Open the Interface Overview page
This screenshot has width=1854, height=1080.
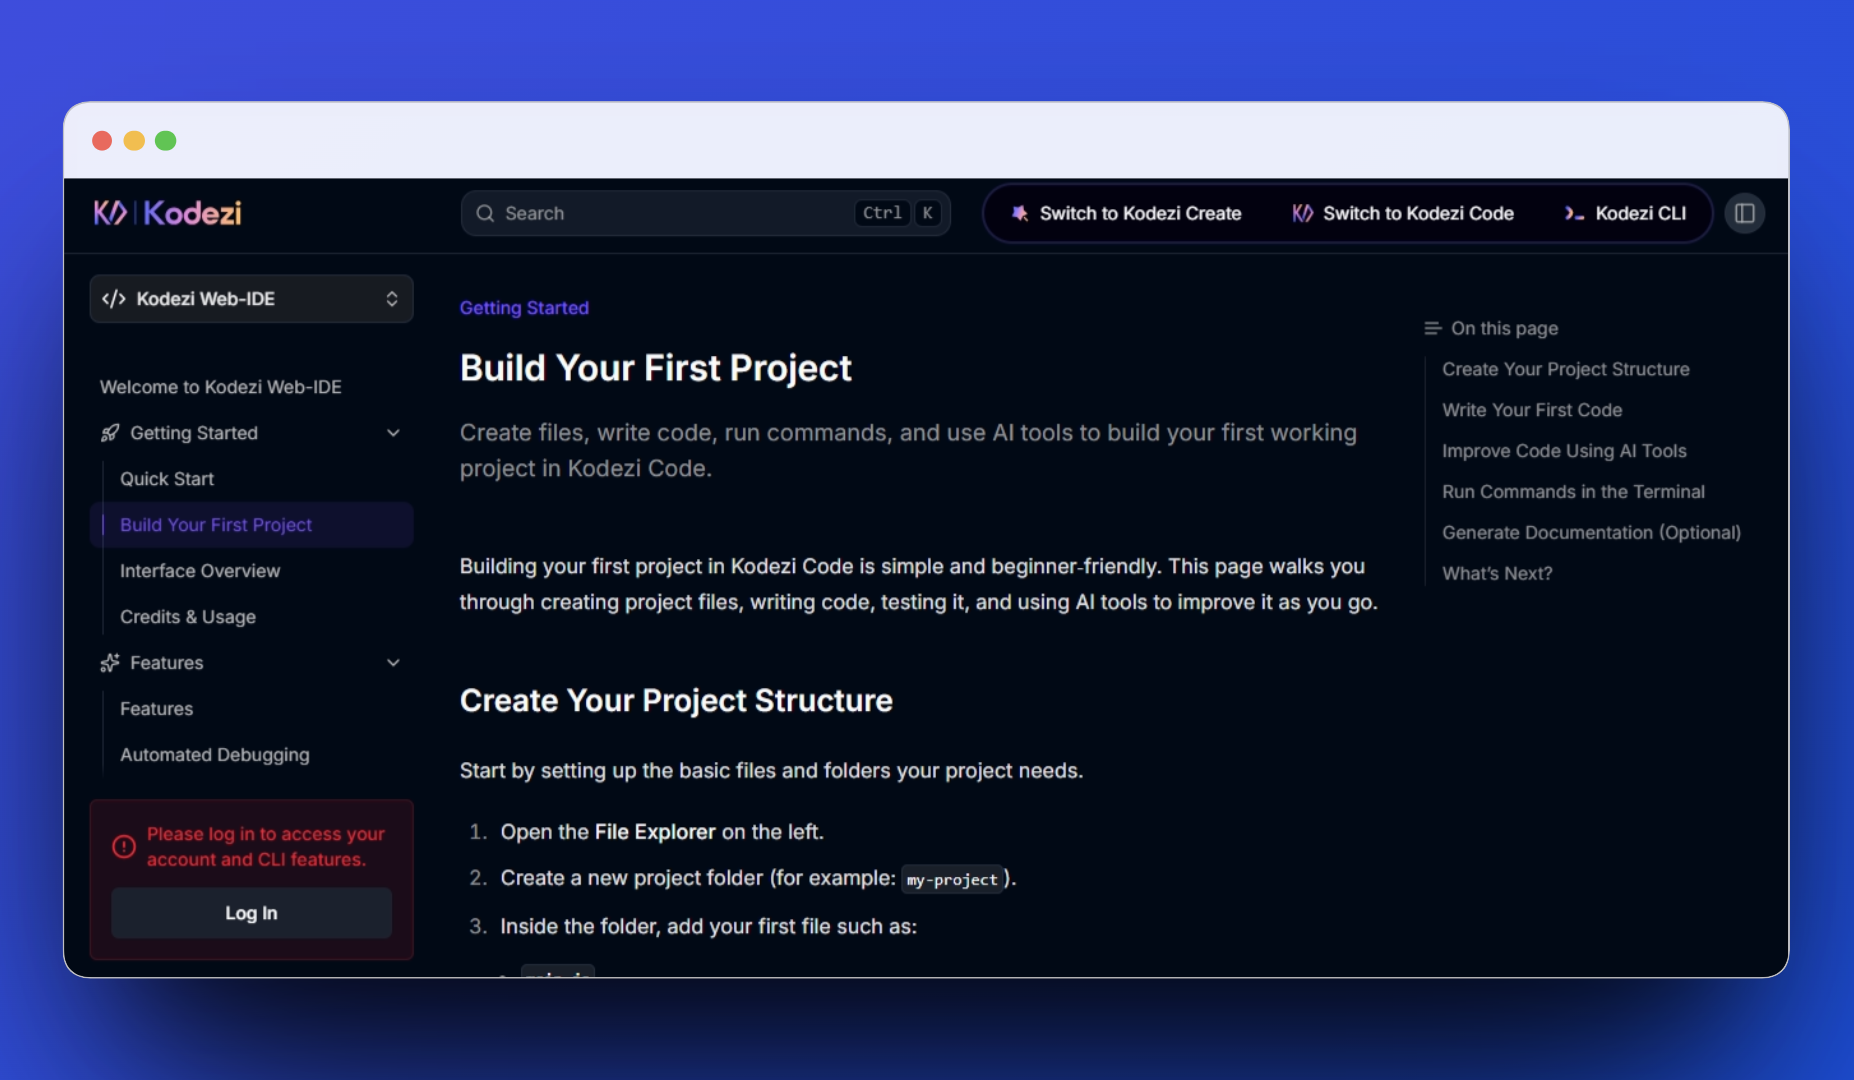coord(200,571)
